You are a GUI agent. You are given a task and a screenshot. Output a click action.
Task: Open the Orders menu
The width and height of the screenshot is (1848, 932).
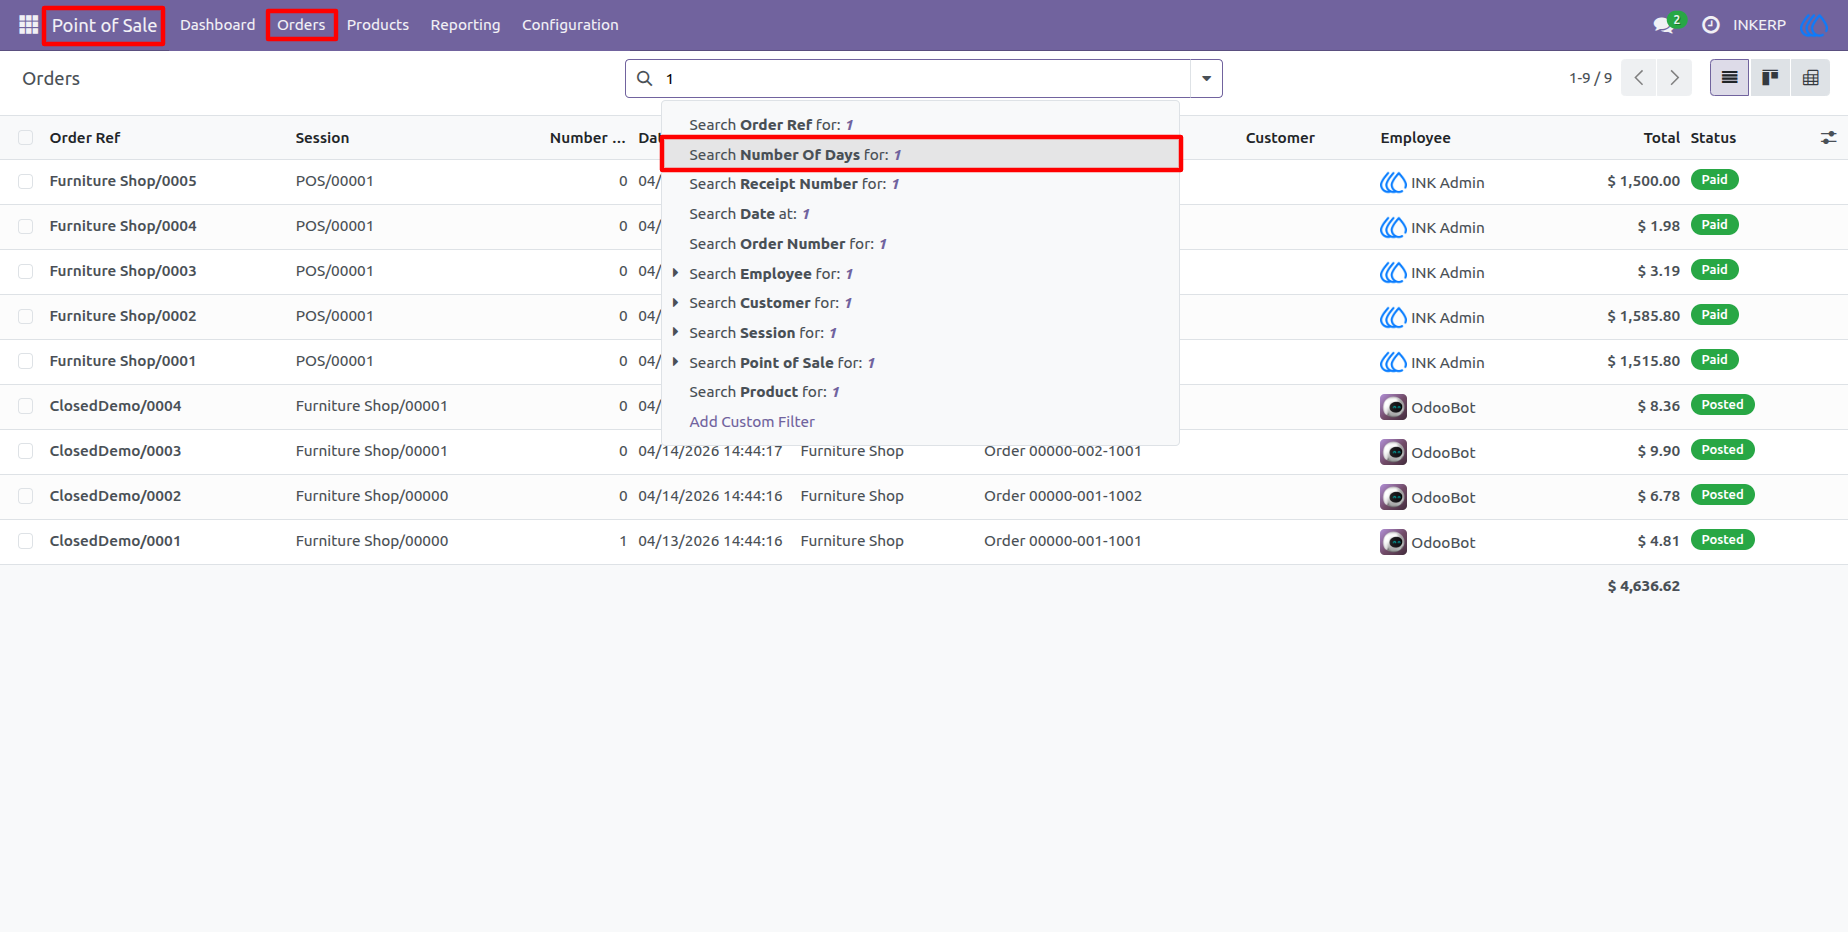(x=301, y=25)
